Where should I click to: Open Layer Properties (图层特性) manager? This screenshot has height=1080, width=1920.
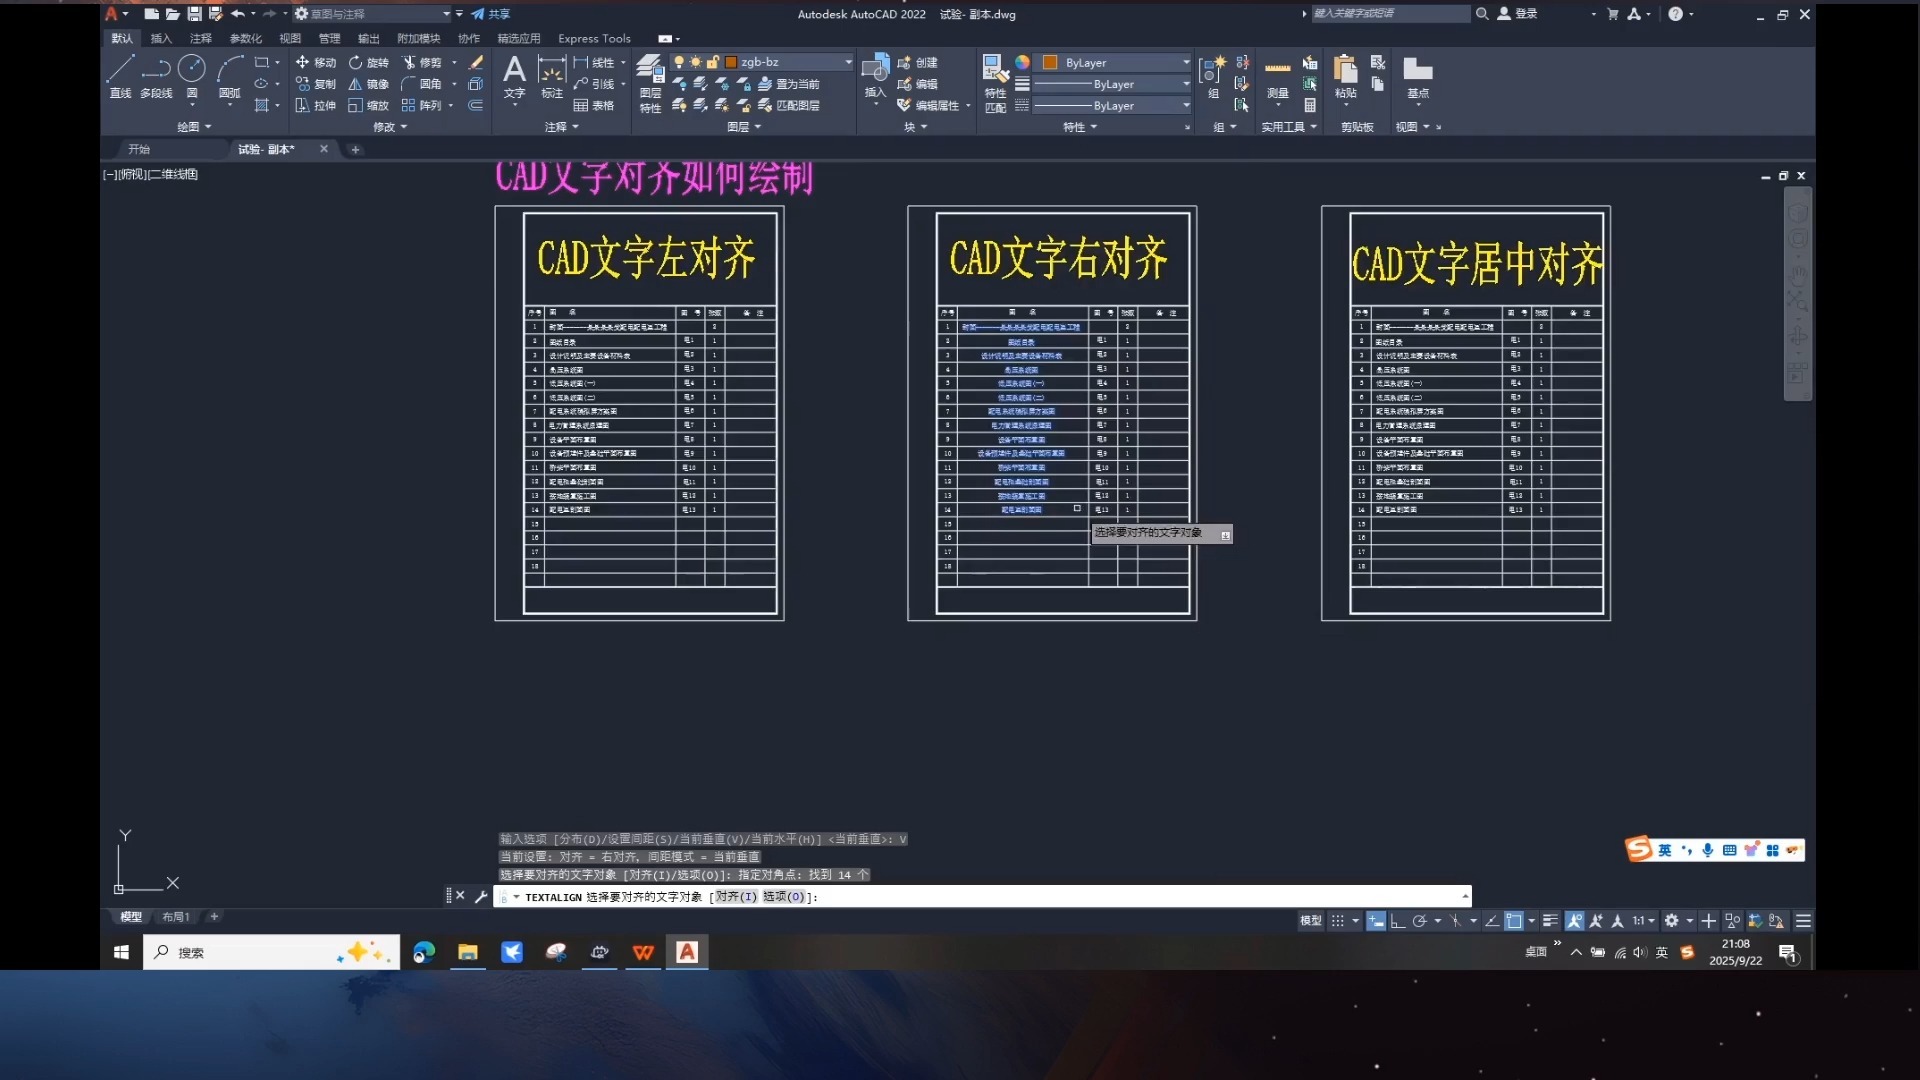pyautogui.click(x=650, y=83)
